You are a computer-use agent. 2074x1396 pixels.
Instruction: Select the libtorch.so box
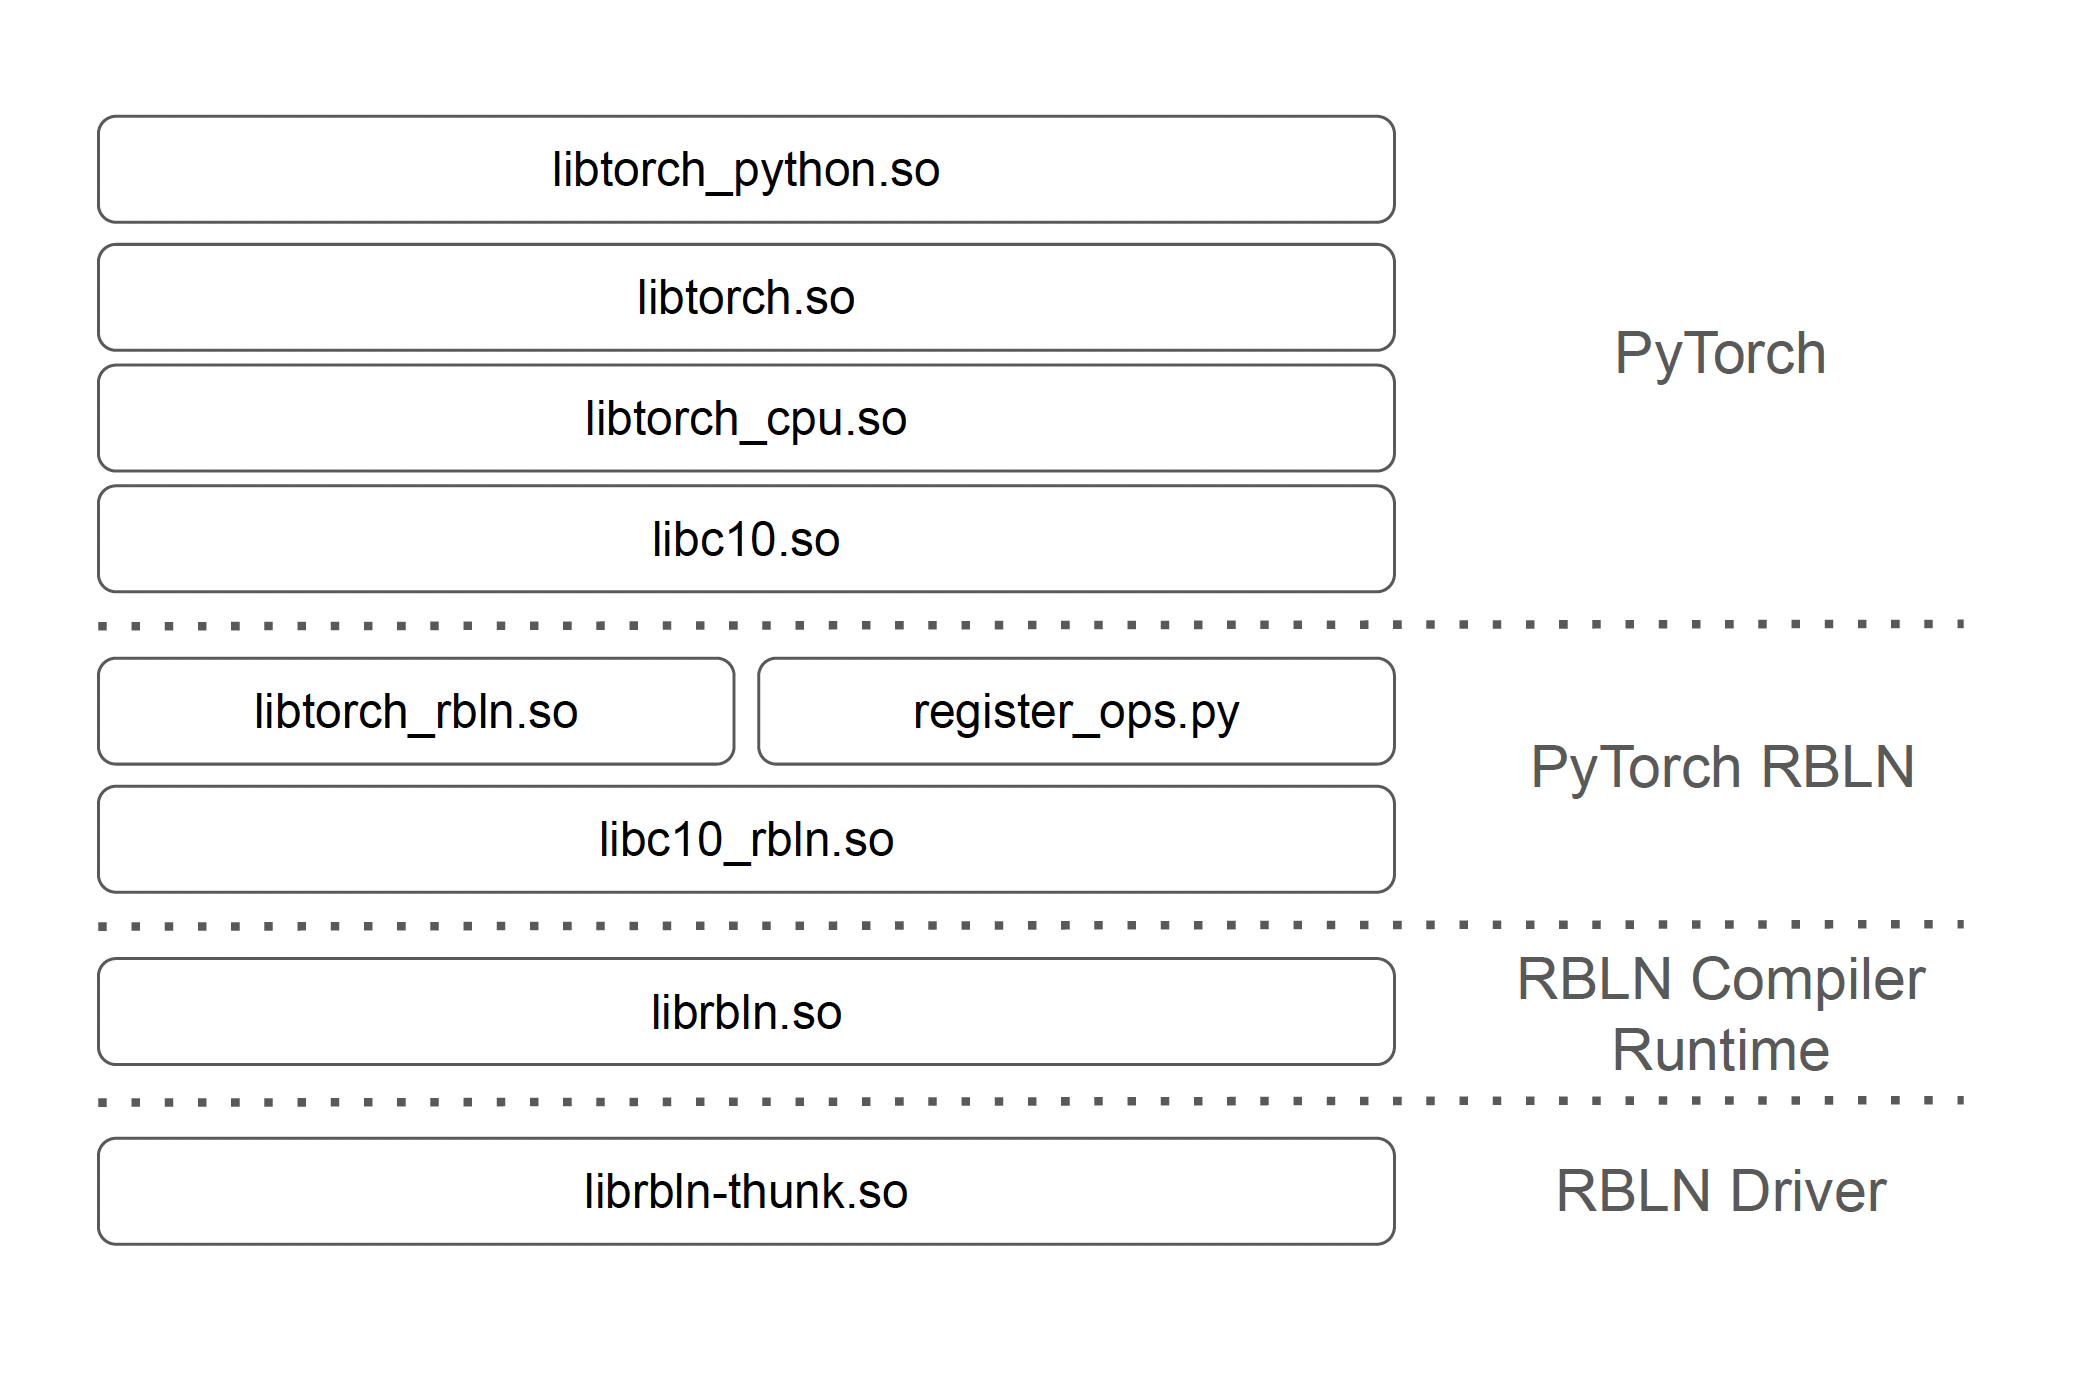coord(746,297)
